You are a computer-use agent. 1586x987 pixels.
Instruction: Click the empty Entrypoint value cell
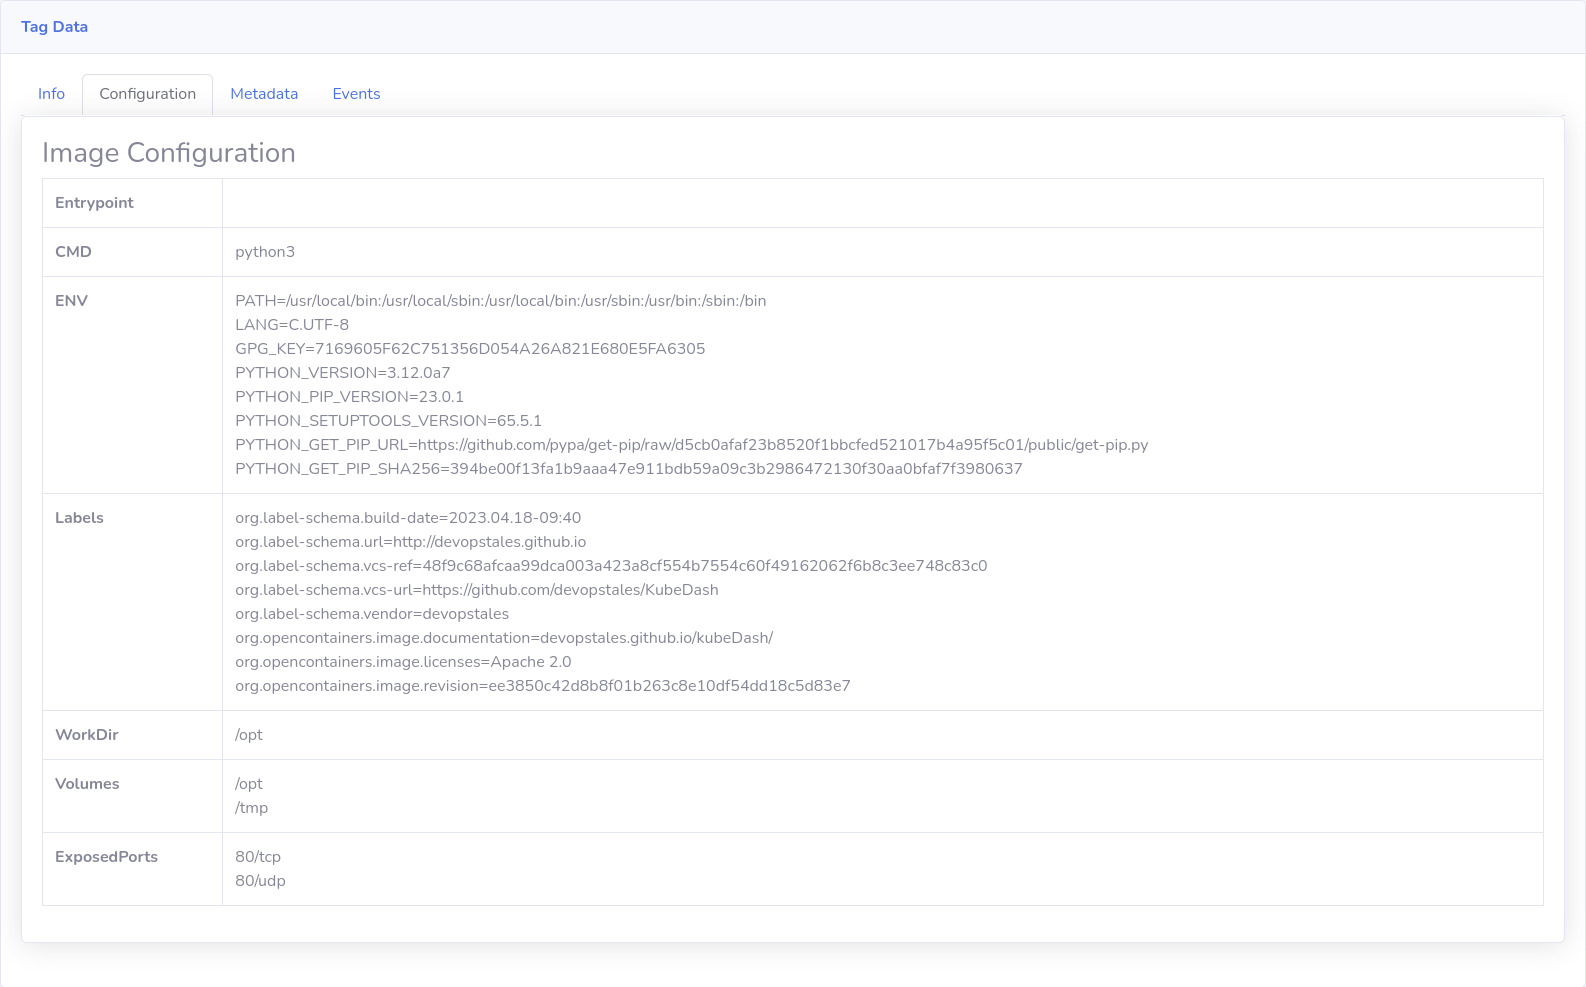882,203
